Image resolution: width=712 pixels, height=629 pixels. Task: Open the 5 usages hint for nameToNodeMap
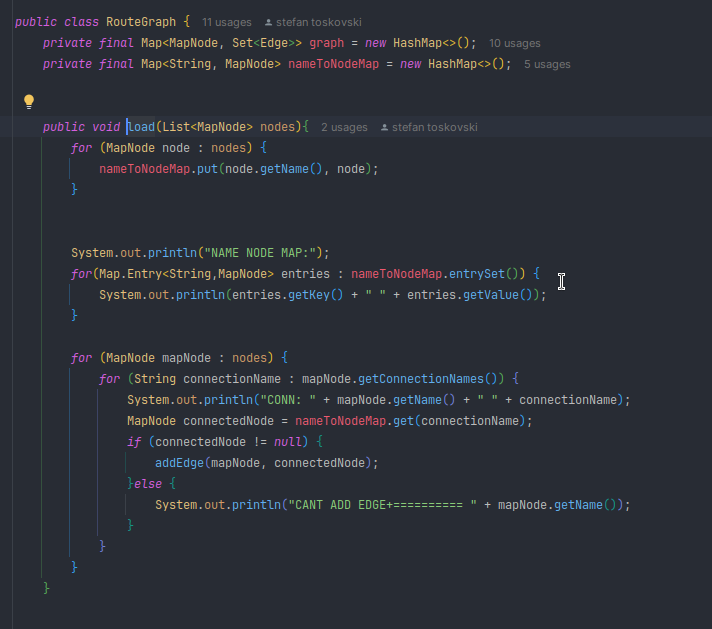[x=547, y=64]
